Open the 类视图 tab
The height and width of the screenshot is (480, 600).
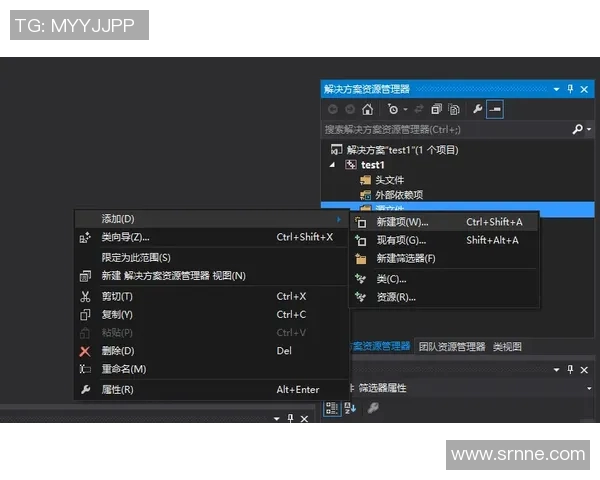(x=507, y=346)
